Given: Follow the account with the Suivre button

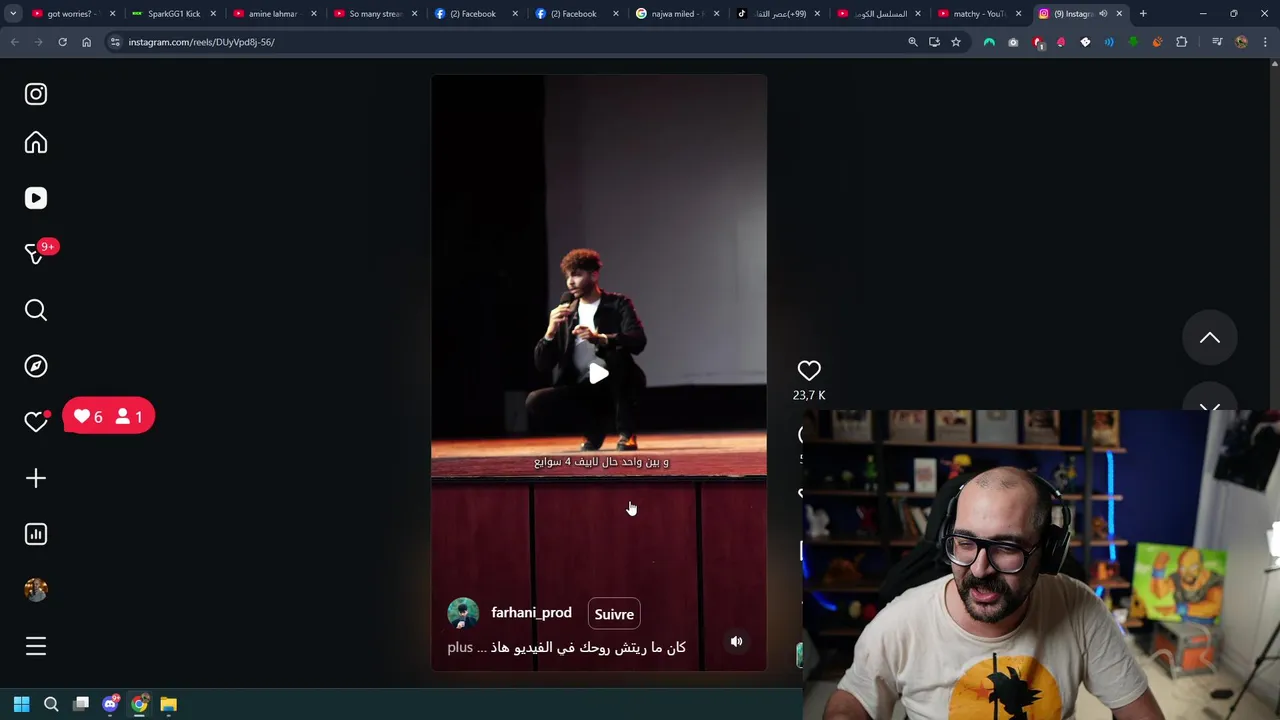Looking at the screenshot, I should (614, 614).
